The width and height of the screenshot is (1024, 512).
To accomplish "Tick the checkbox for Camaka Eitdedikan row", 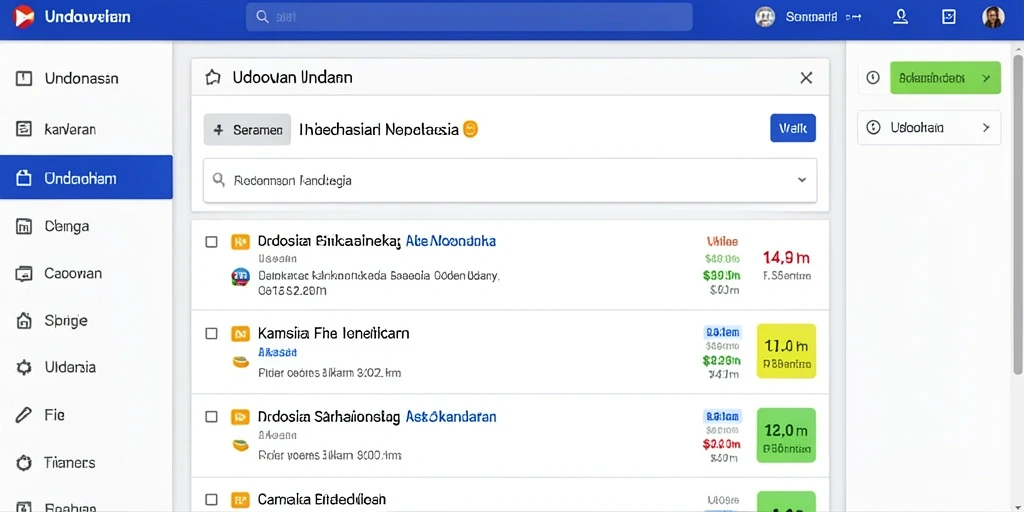I will coord(211,500).
